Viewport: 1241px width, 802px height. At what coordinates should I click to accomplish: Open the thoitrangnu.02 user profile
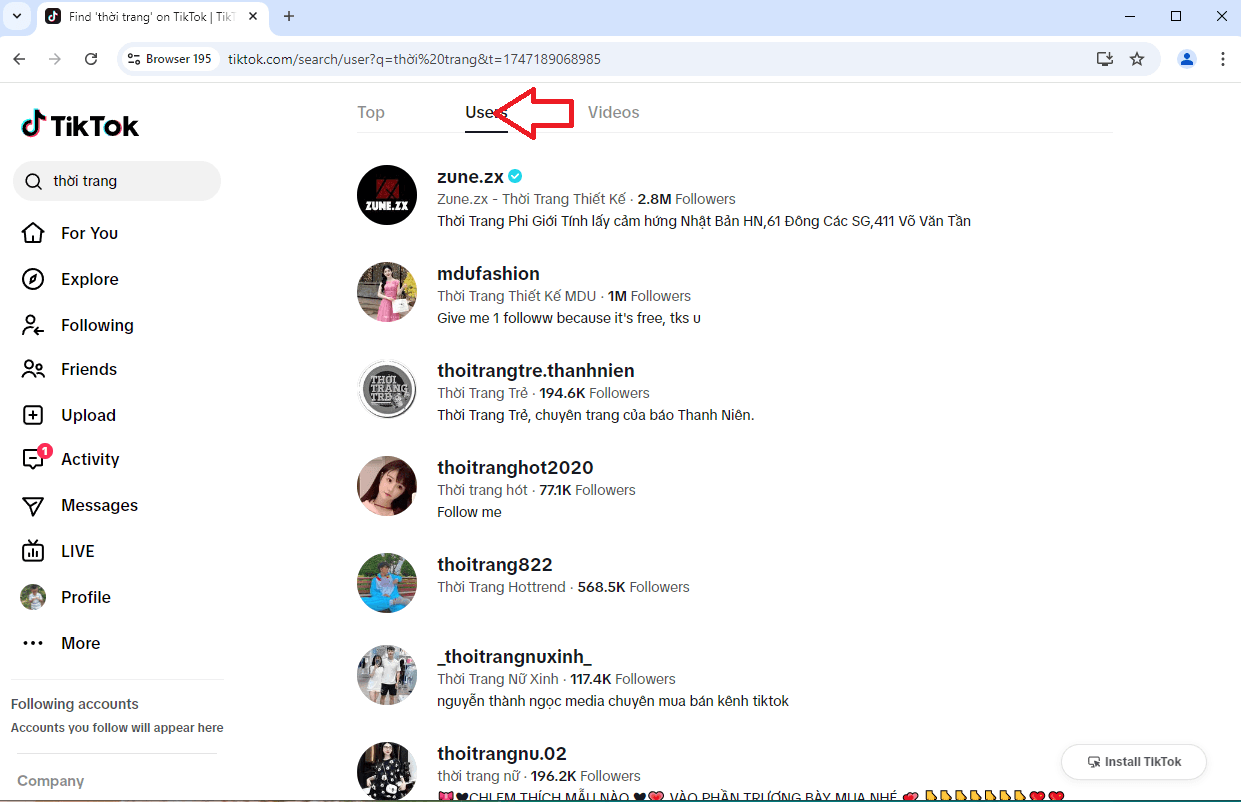502,753
